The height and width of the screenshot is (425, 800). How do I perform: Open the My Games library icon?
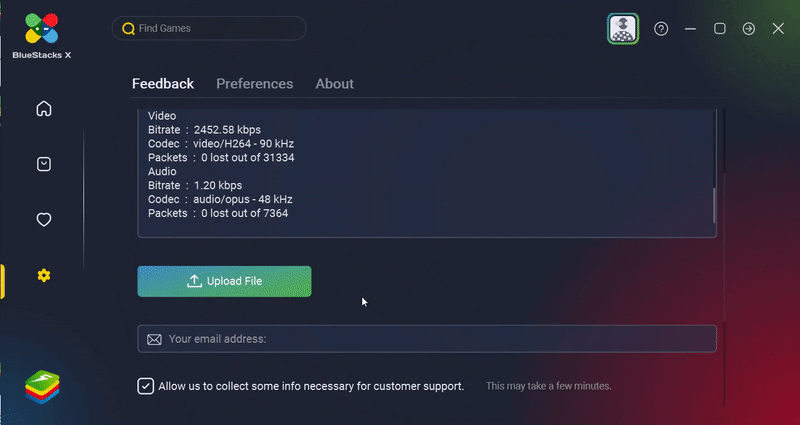click(44, 164)
